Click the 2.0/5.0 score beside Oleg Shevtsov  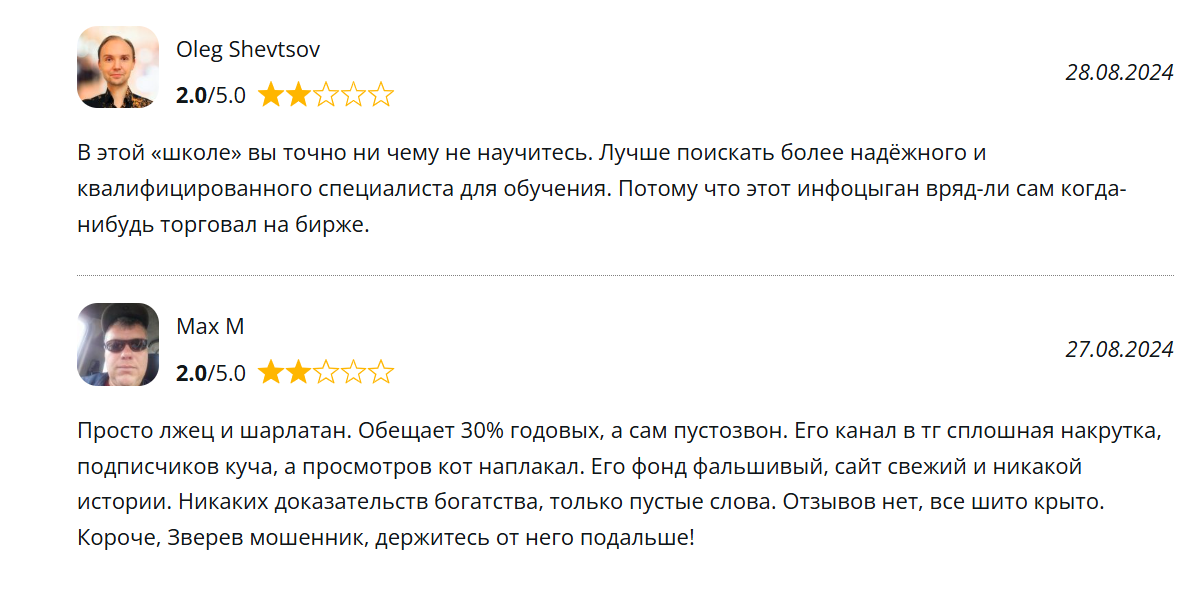(211, 96)
